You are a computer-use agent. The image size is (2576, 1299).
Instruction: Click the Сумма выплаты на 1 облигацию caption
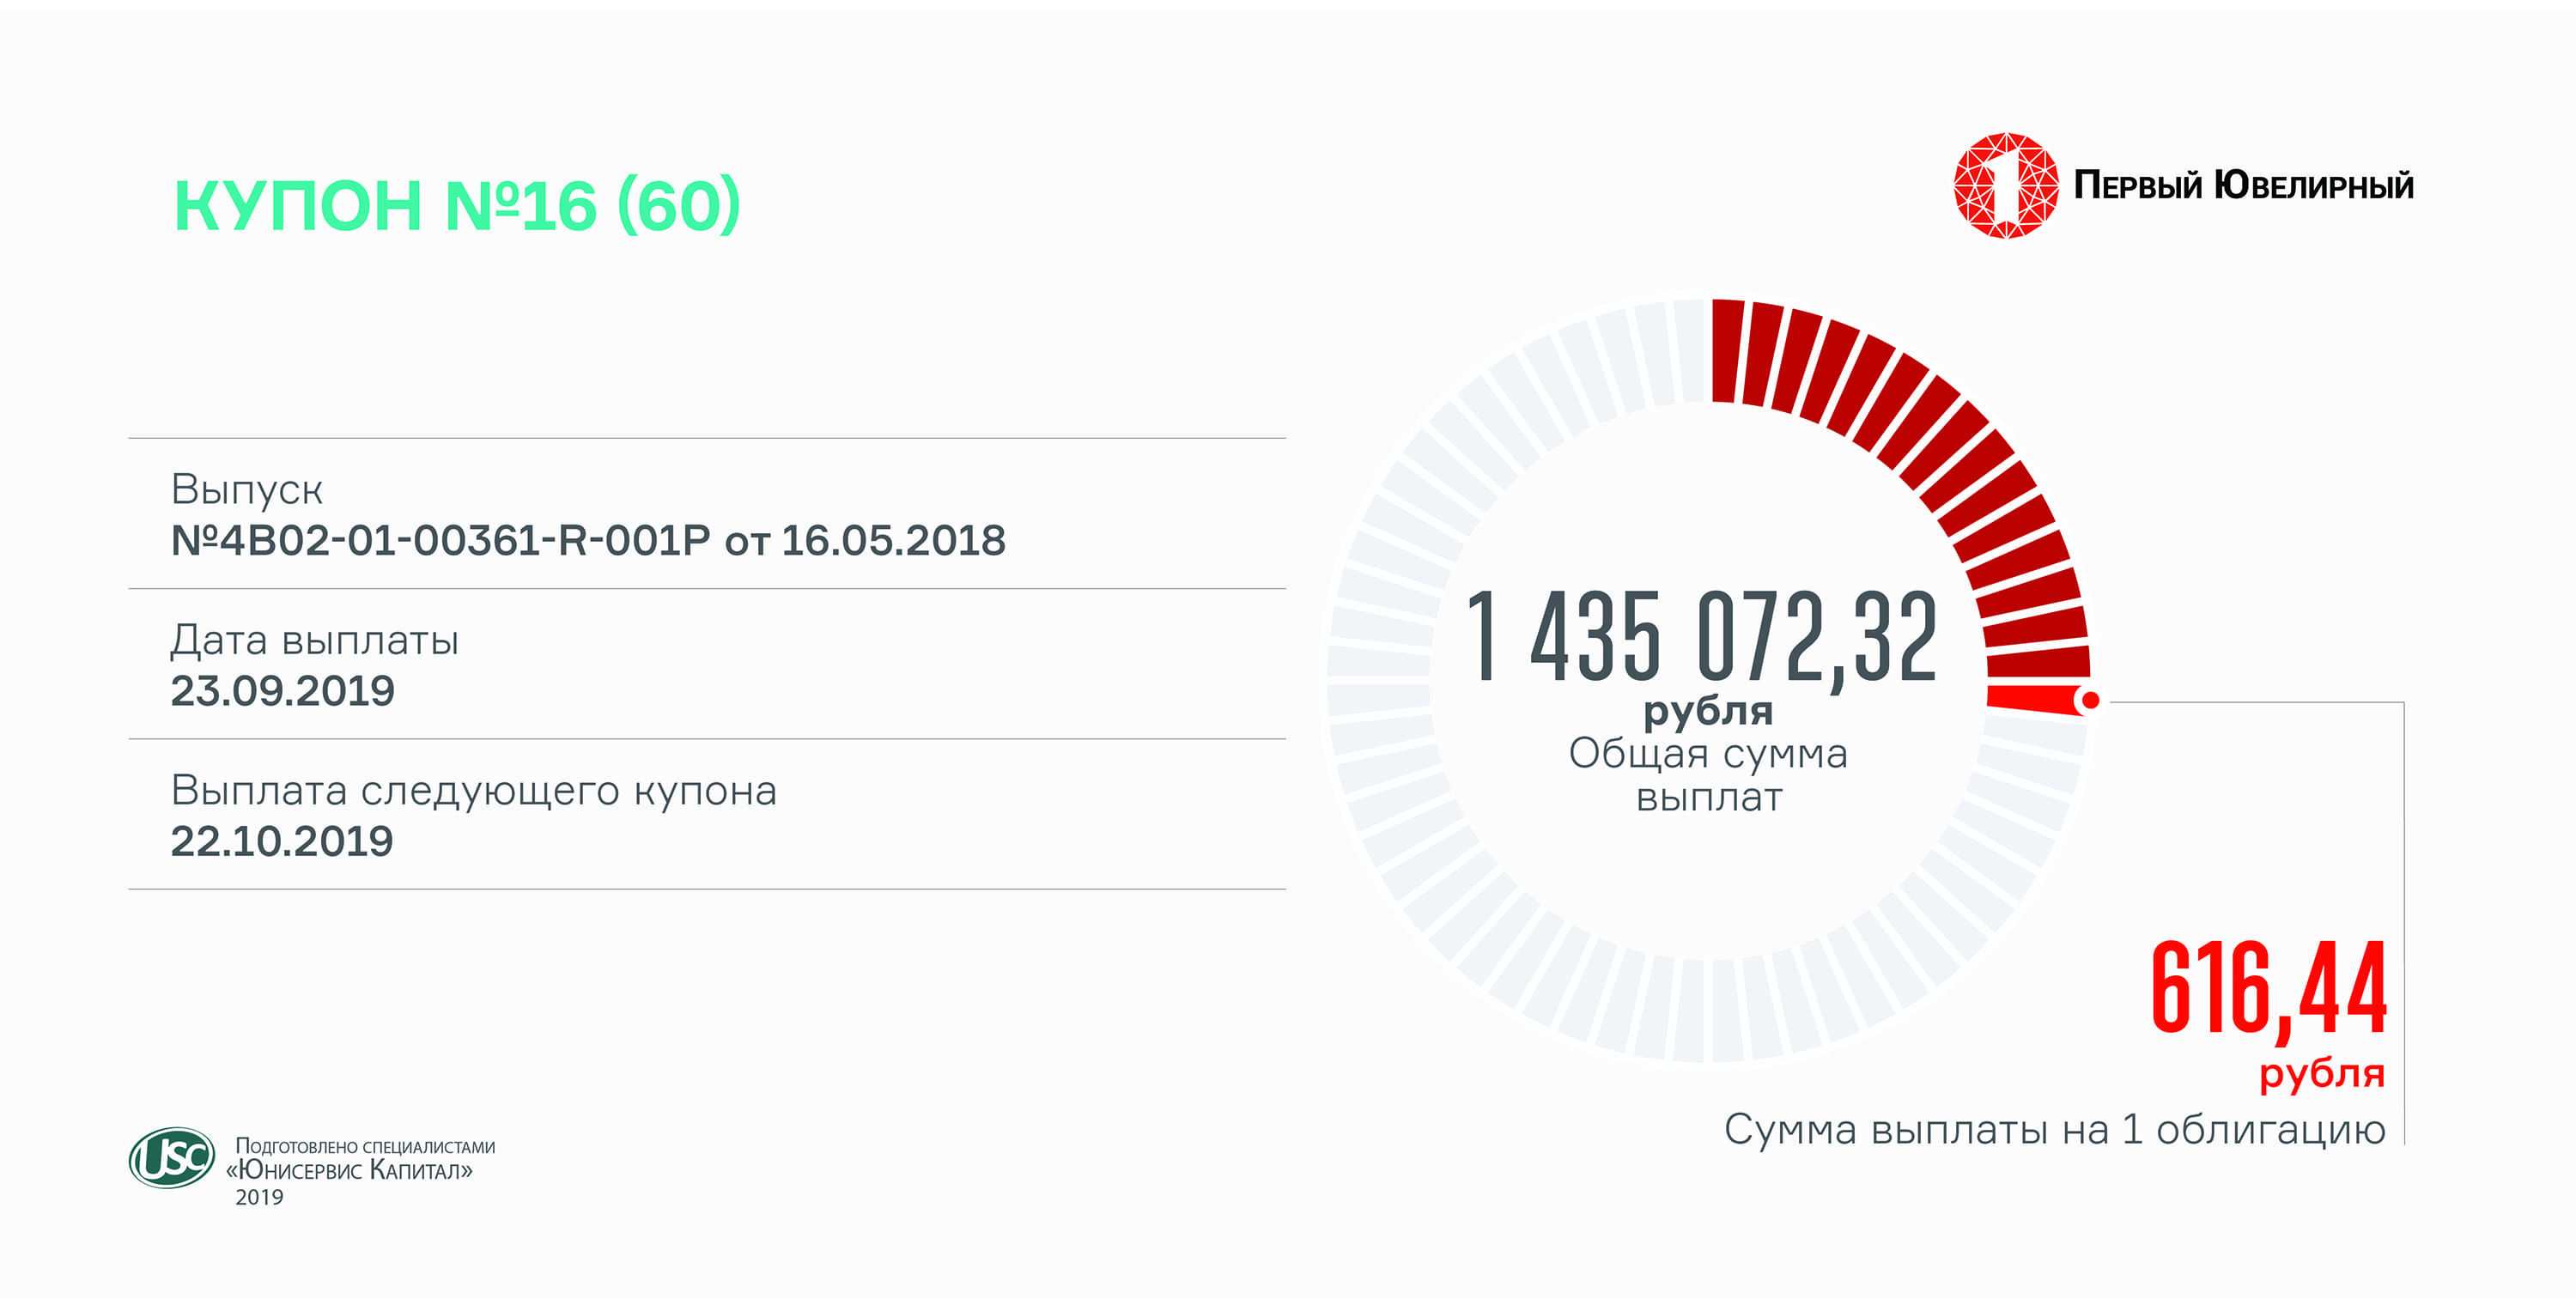[2054, 1130]
